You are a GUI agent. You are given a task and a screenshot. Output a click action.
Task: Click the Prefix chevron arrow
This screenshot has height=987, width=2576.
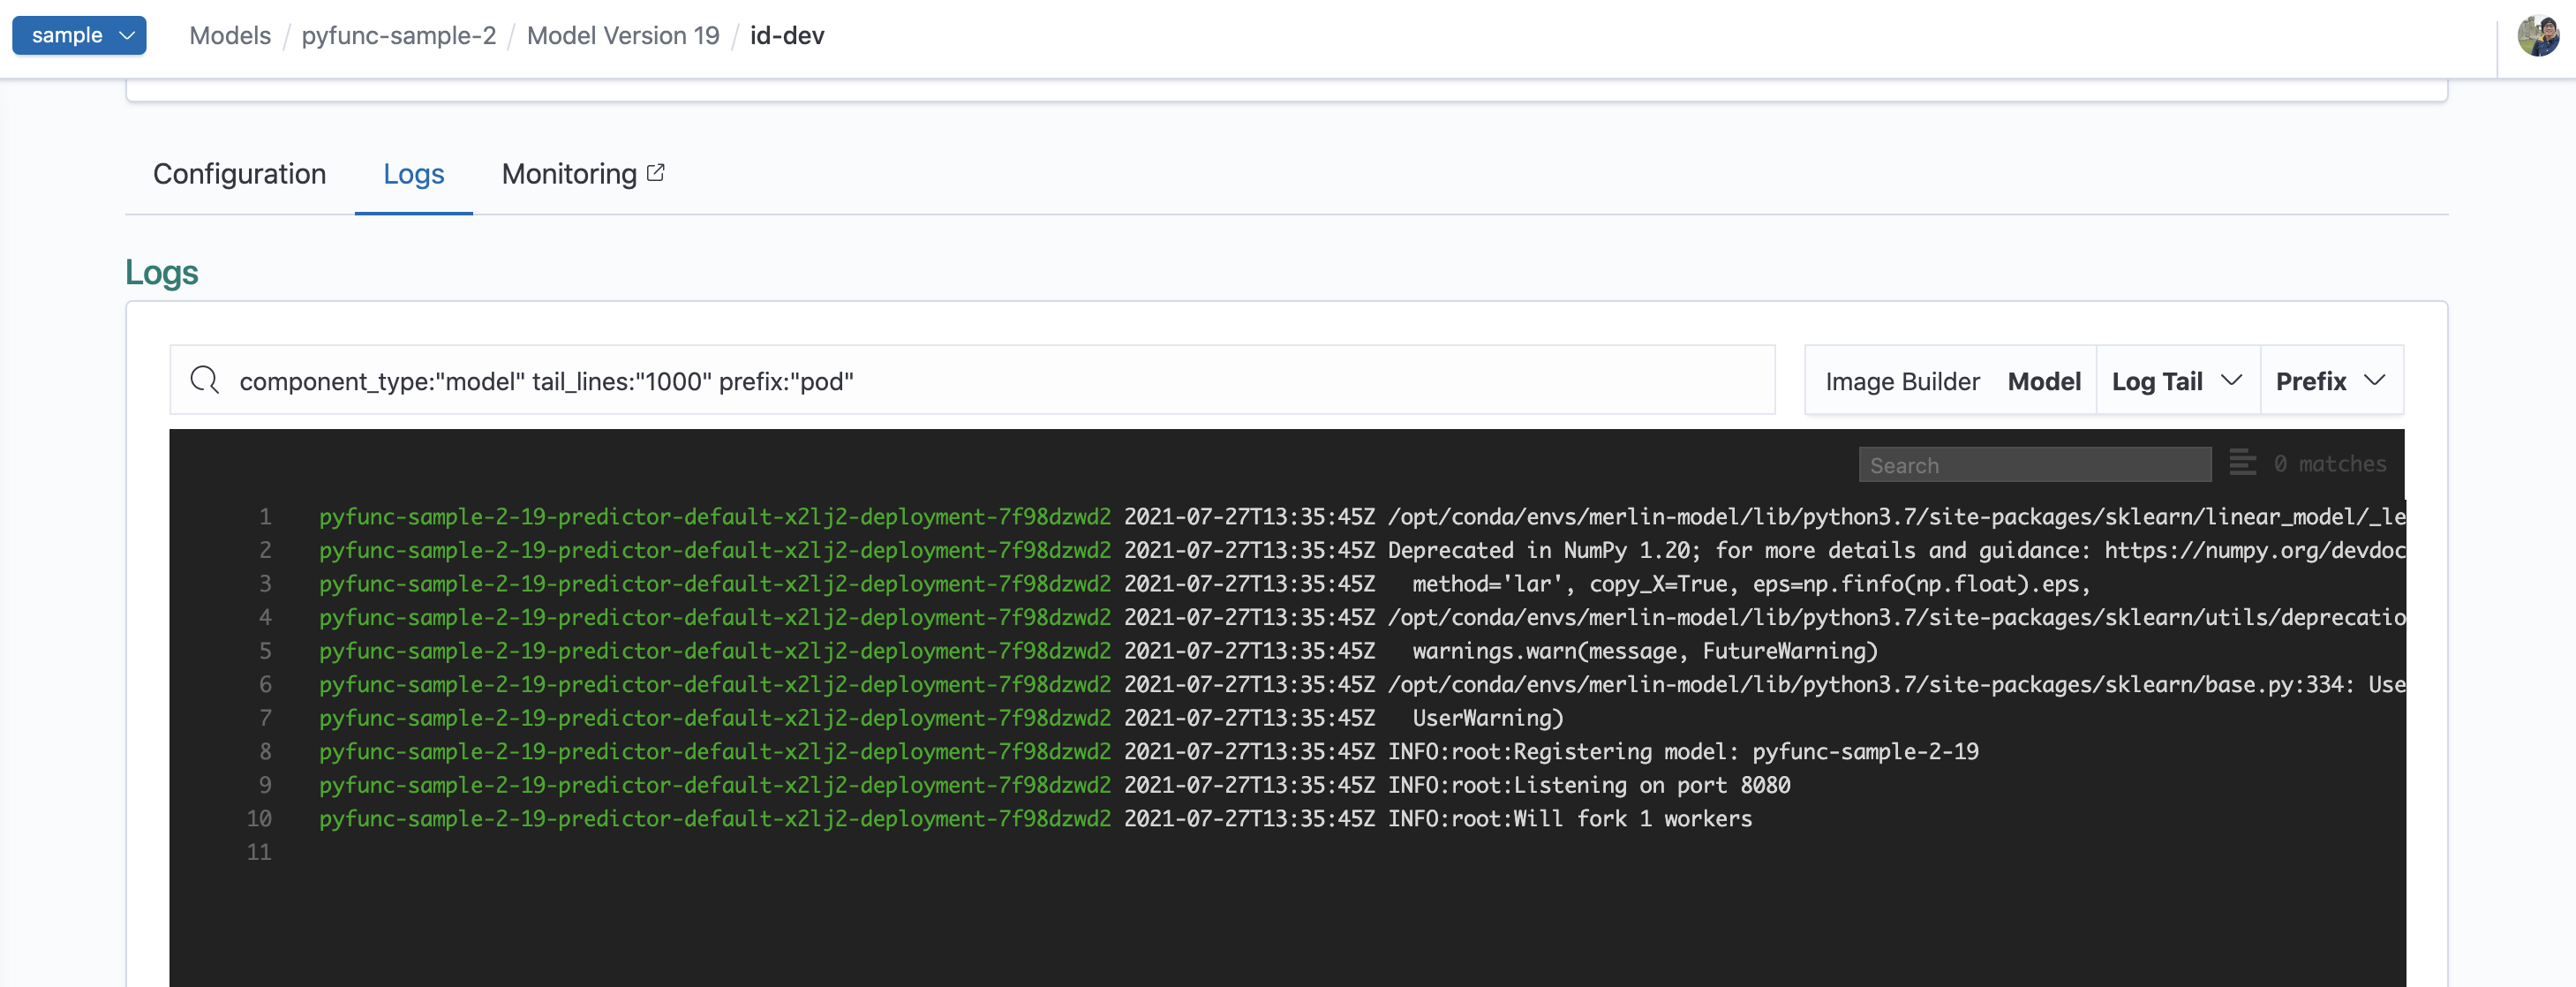(x=2375, y=380)
